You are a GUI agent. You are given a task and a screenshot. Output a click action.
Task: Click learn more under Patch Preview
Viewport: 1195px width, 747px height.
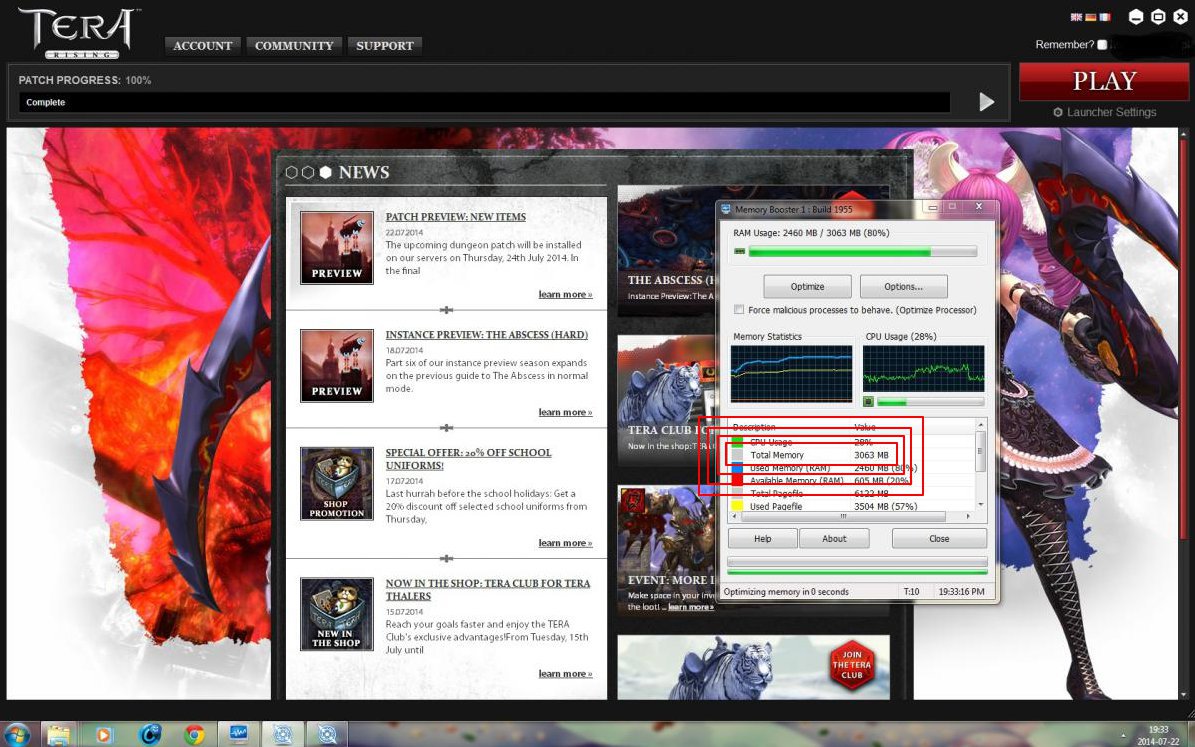565,294
